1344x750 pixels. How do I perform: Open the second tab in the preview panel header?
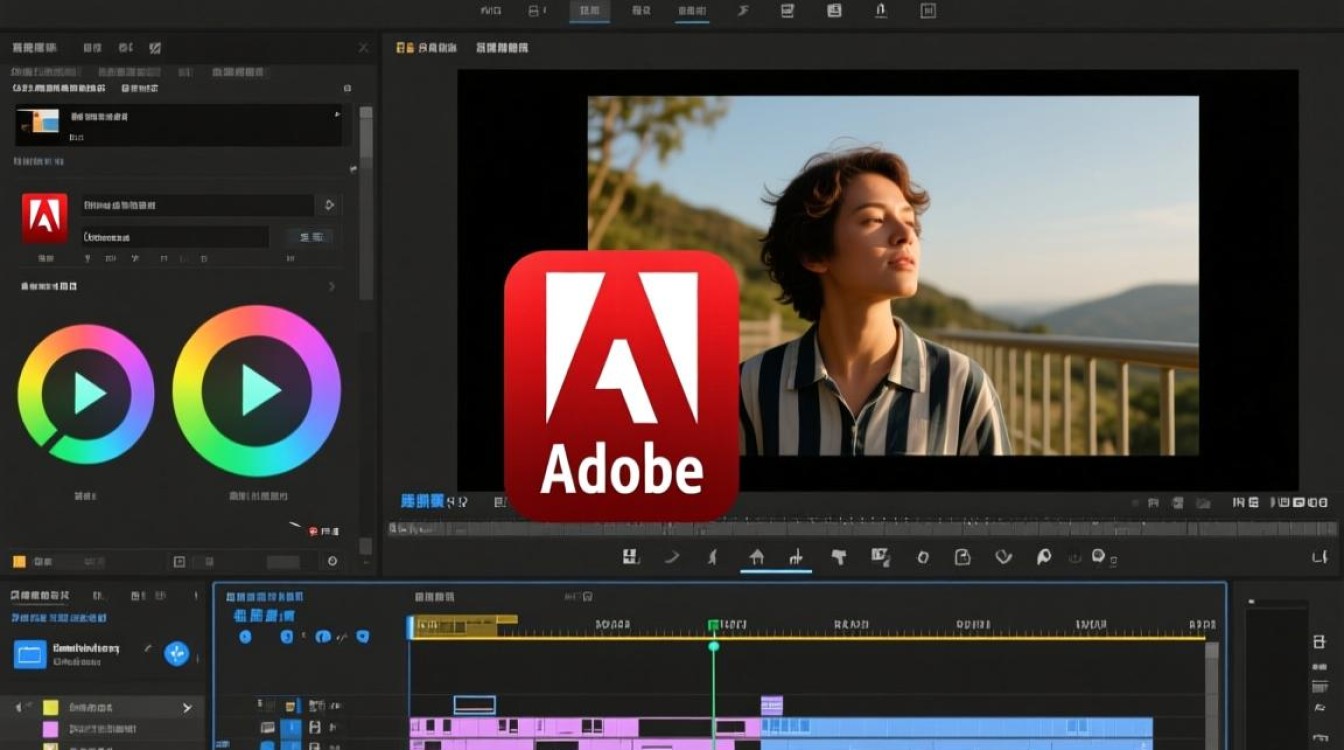click(x=501, y=47)
